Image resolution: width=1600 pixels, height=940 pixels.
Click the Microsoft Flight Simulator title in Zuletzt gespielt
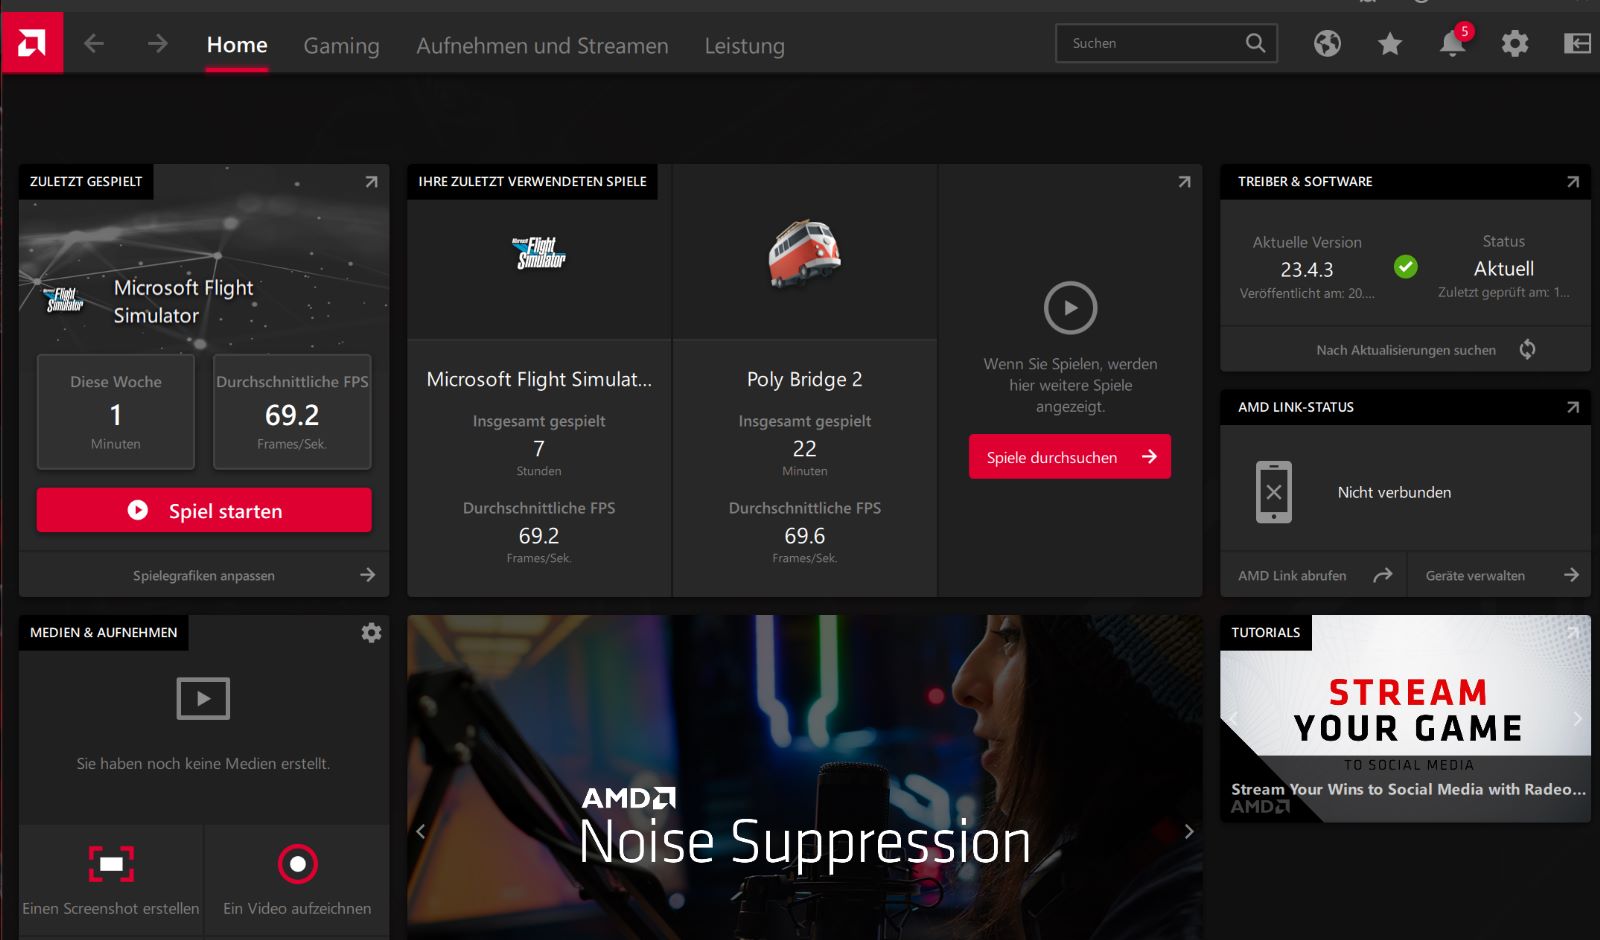[x=184, y=301]
